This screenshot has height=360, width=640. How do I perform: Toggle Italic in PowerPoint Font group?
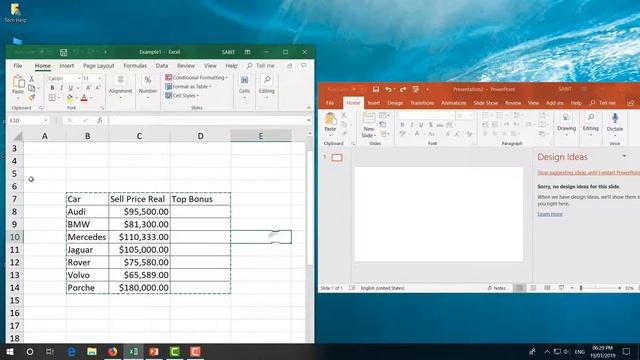pos(412,124)
